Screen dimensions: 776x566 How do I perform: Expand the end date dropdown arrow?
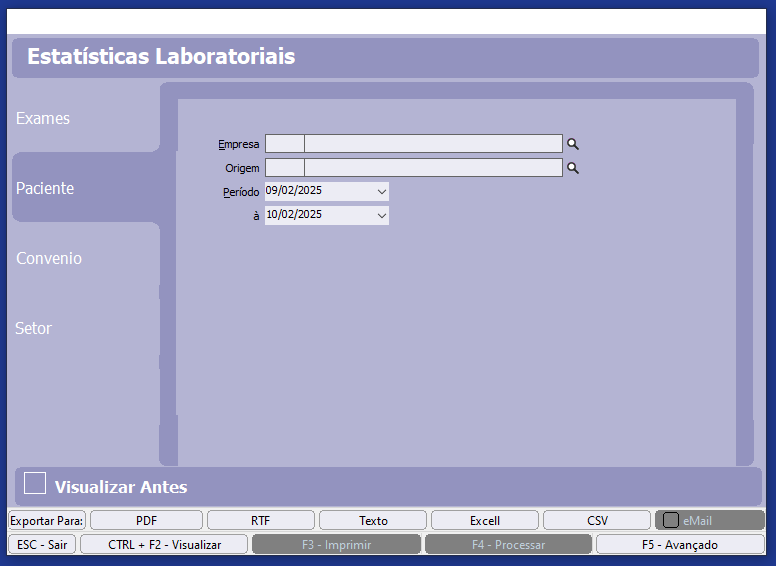pos(381,215)
